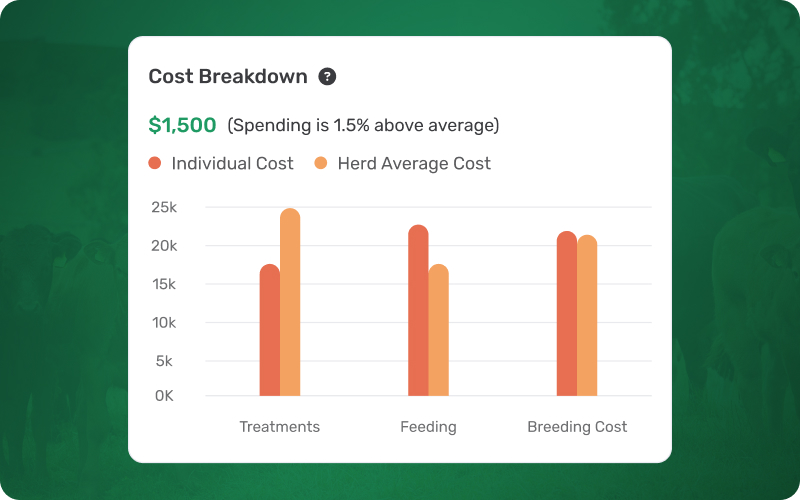This screenshot has height=500, width=800.
Task: Click the Individual Cost legend dot
Action: click(x=155, y=163)
